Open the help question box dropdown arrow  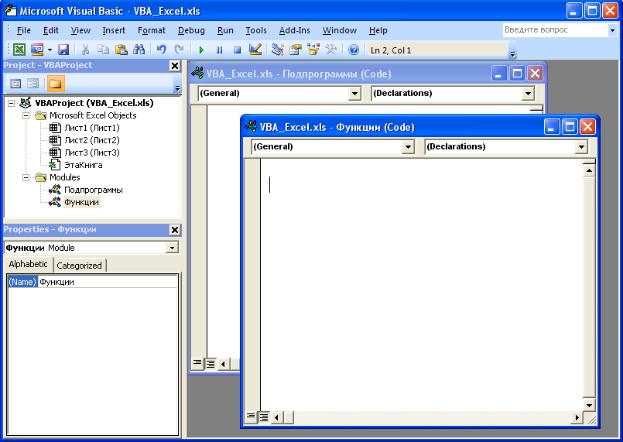(x=612, y=30)
